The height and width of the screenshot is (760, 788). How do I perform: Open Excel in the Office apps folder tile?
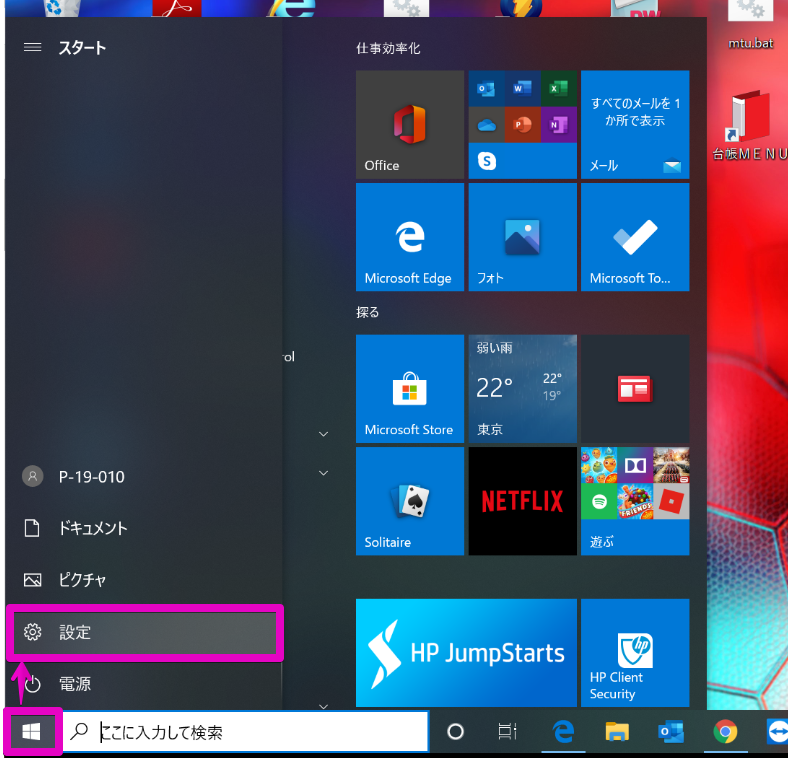click(559, 88)
